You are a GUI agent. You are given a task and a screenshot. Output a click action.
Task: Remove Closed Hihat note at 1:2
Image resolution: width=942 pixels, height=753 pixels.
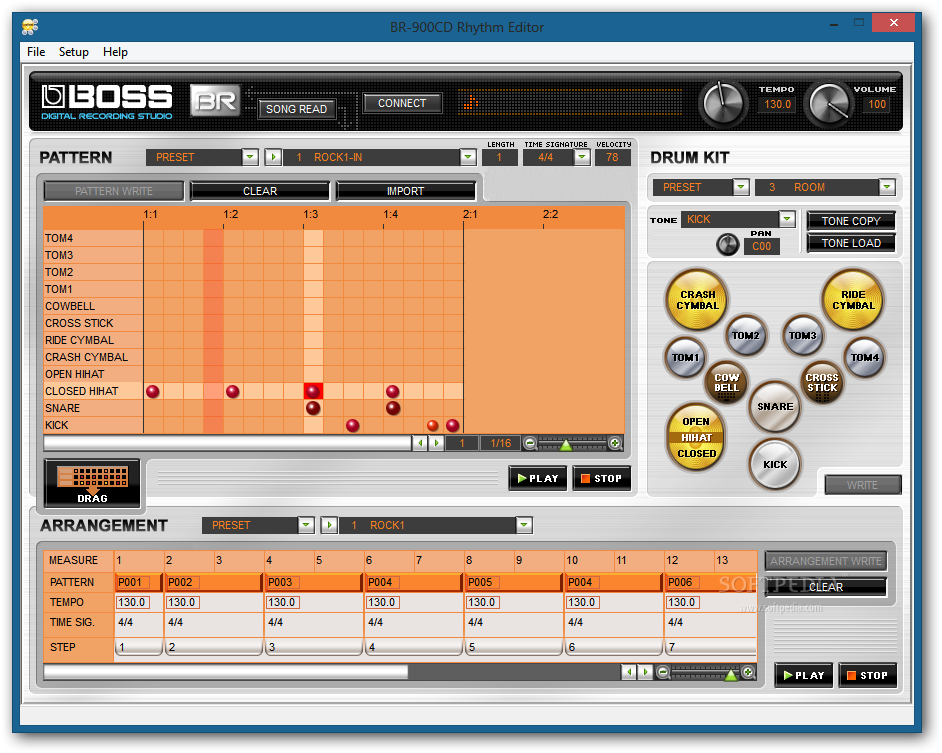tap(232, 391)
